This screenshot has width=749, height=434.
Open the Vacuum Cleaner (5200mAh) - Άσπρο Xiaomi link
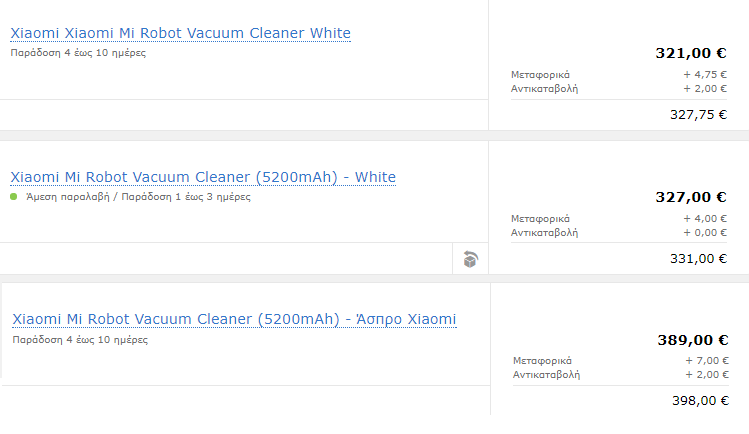234,320
